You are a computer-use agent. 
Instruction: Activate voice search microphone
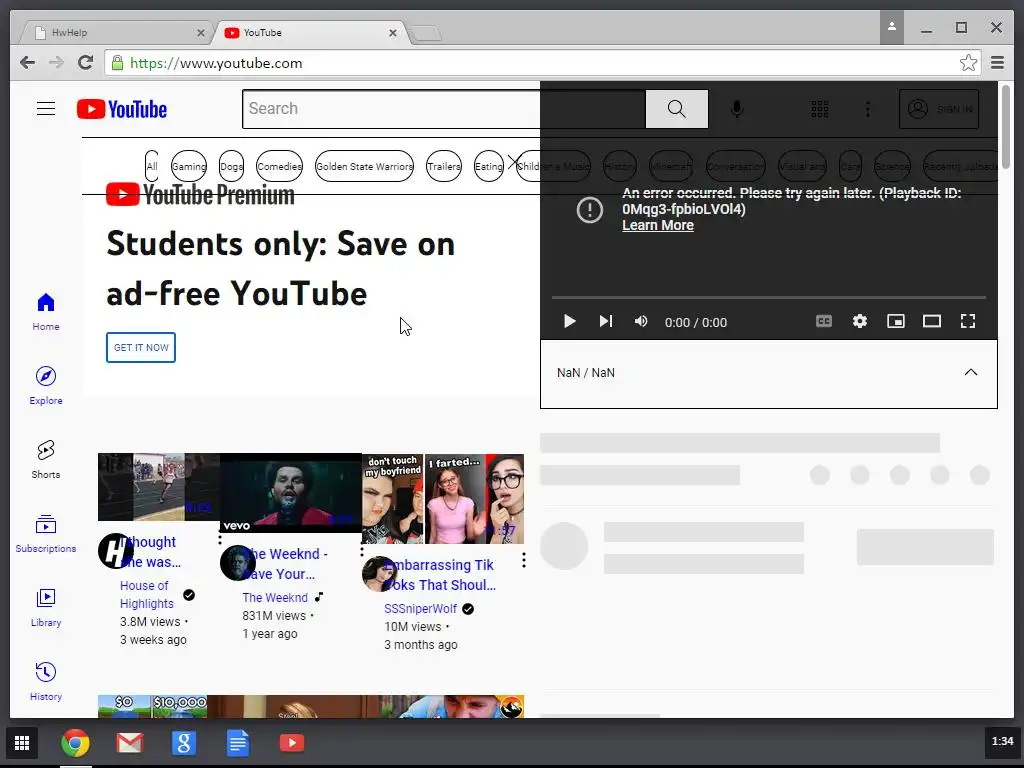[x=737, y=109]
